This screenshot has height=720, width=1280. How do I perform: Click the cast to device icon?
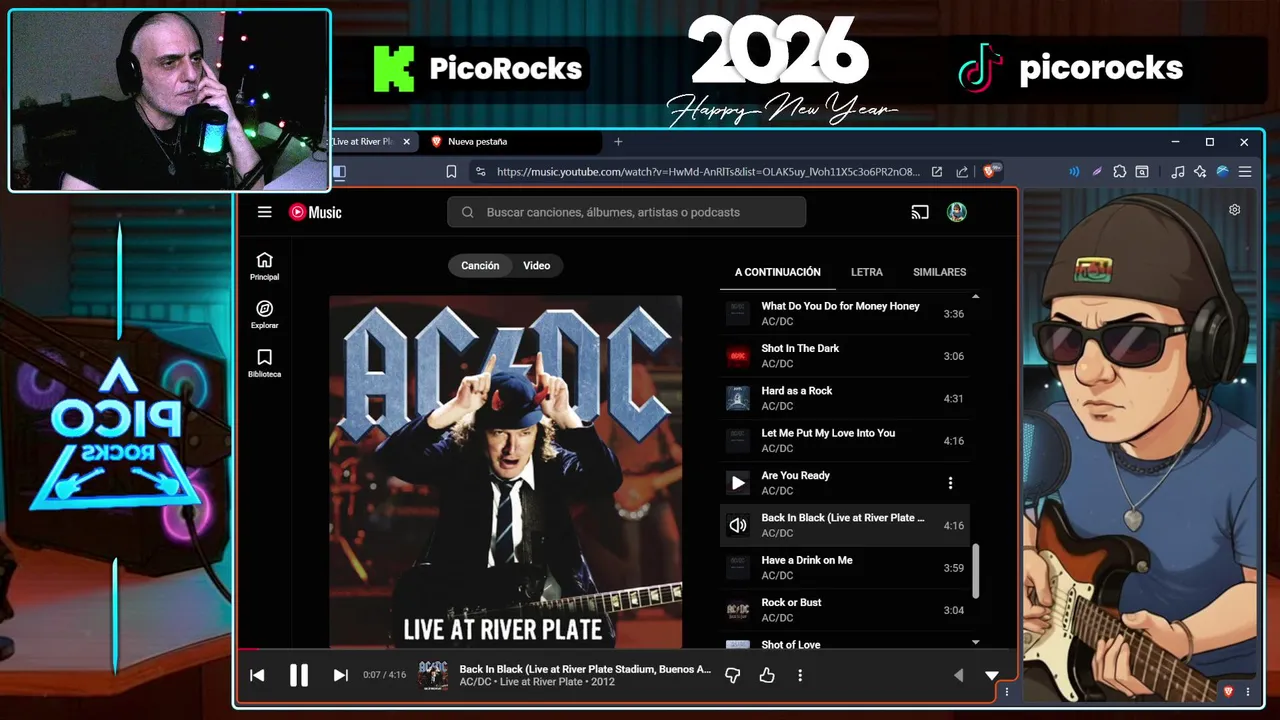tap(920, 212)
